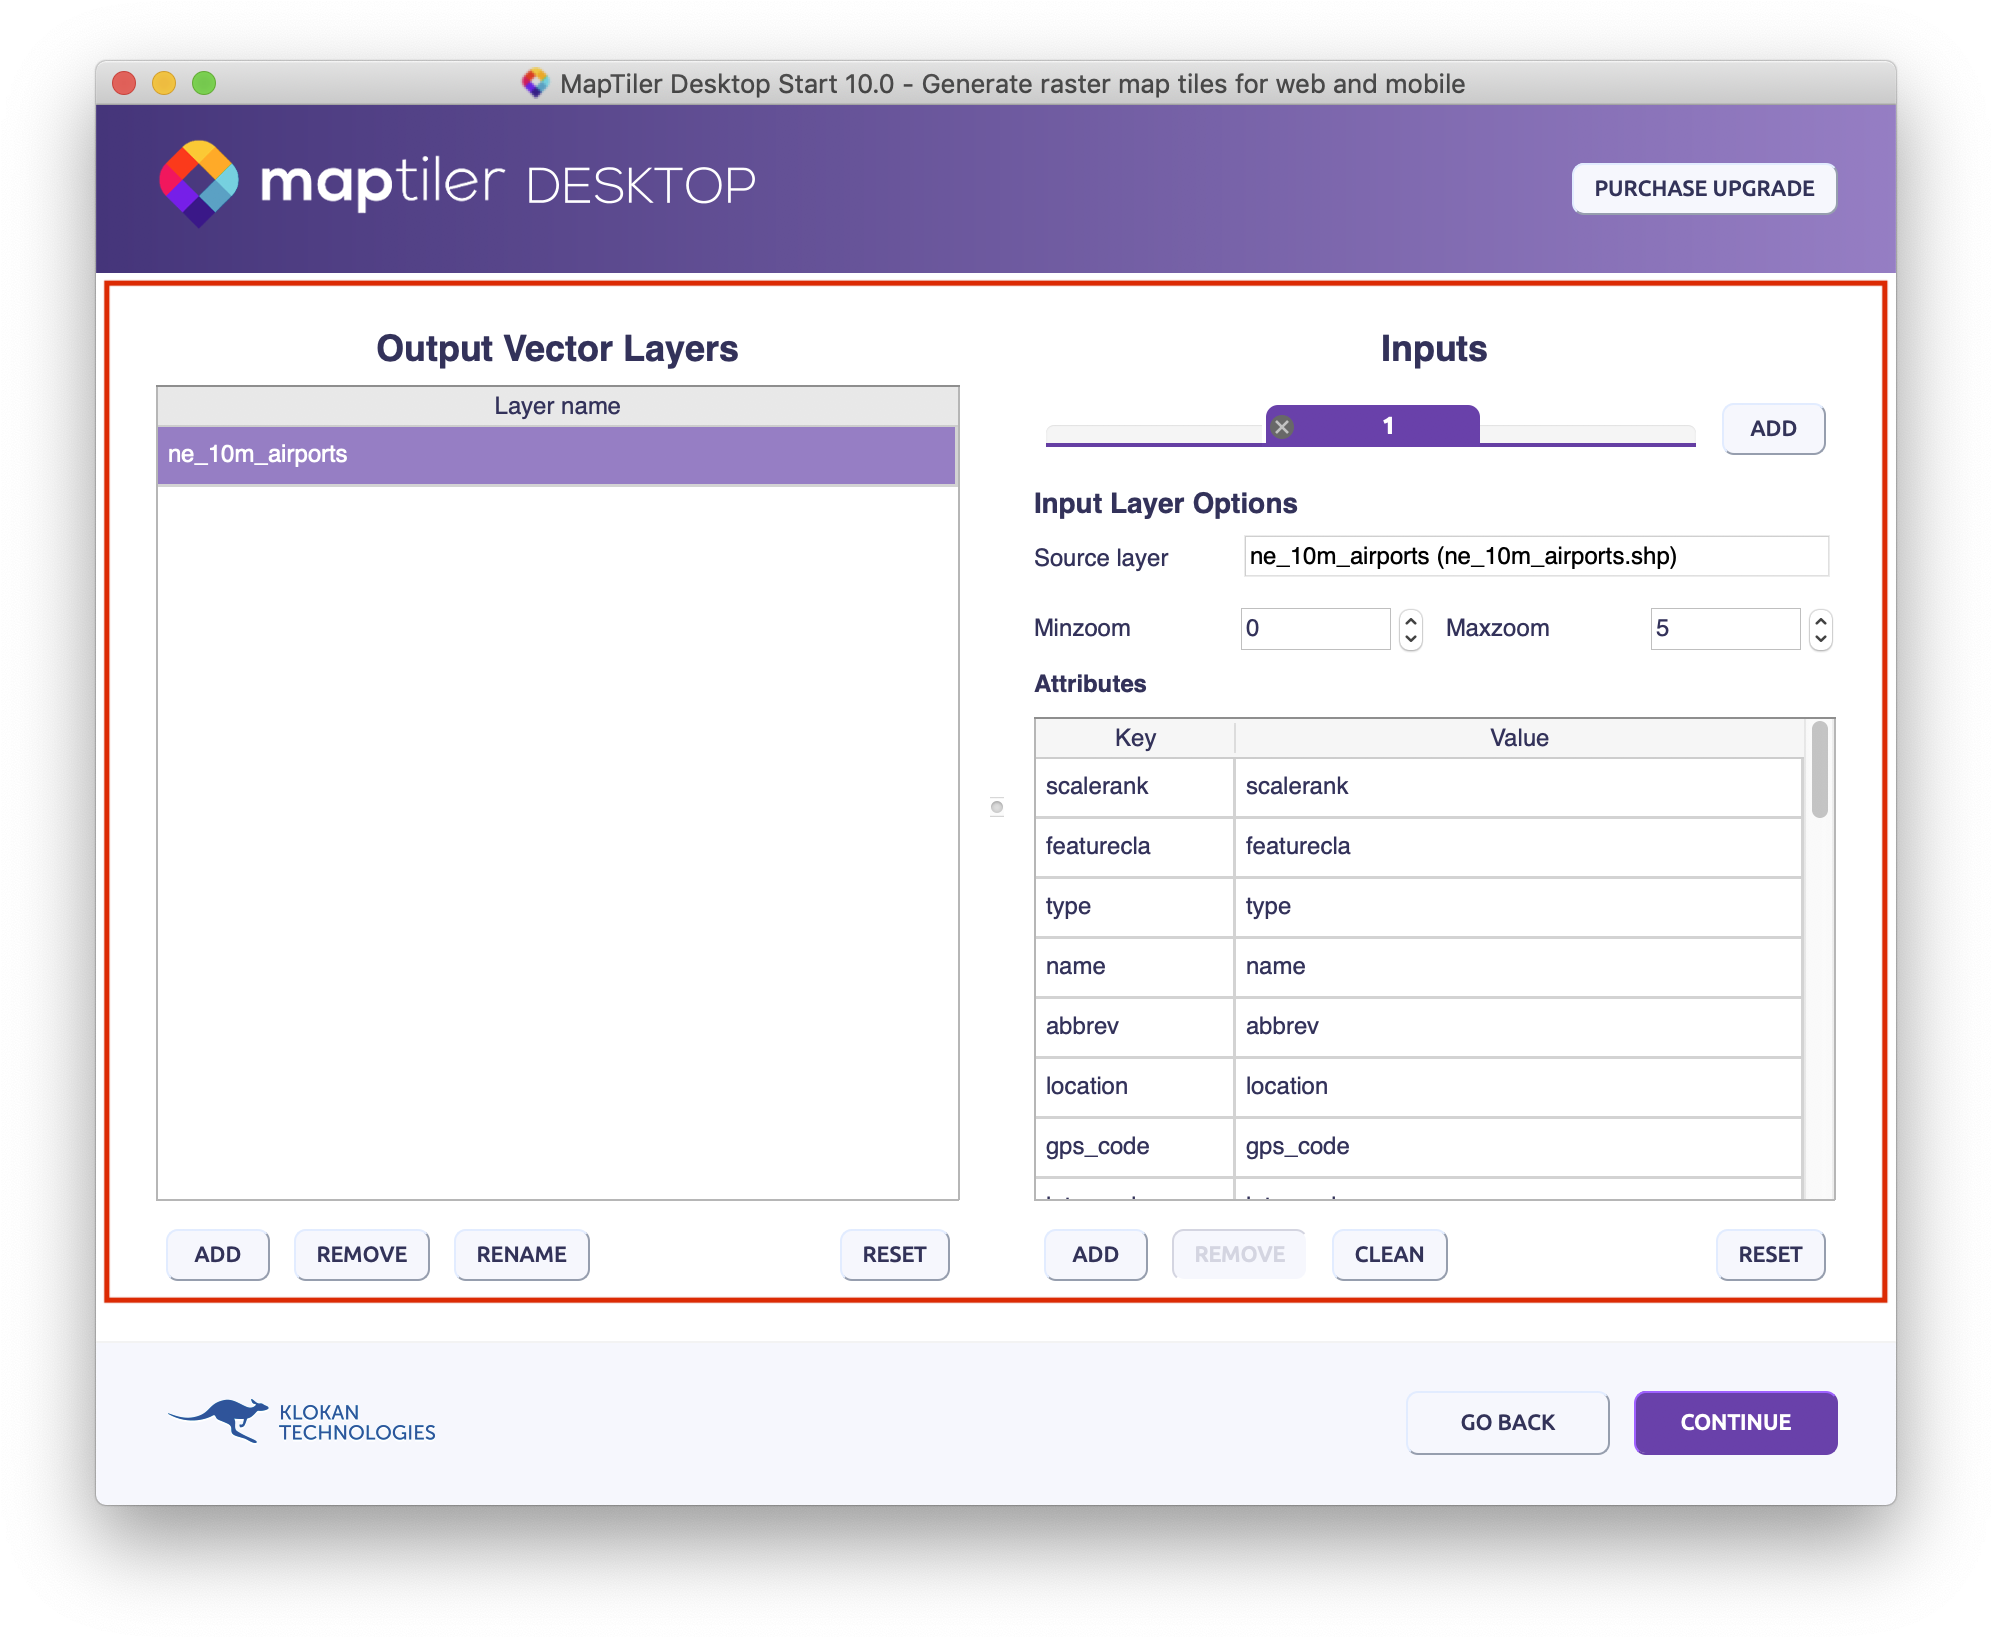Add a new attribute row

[x=1095, y=1254]
